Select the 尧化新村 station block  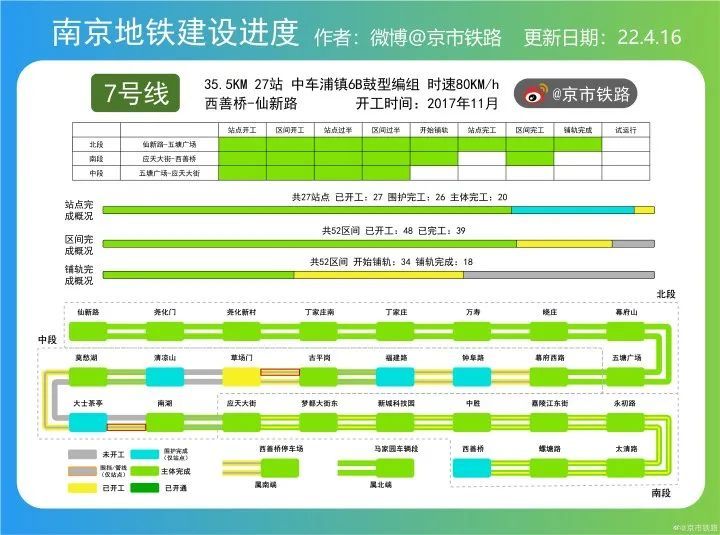click(242, 332)
